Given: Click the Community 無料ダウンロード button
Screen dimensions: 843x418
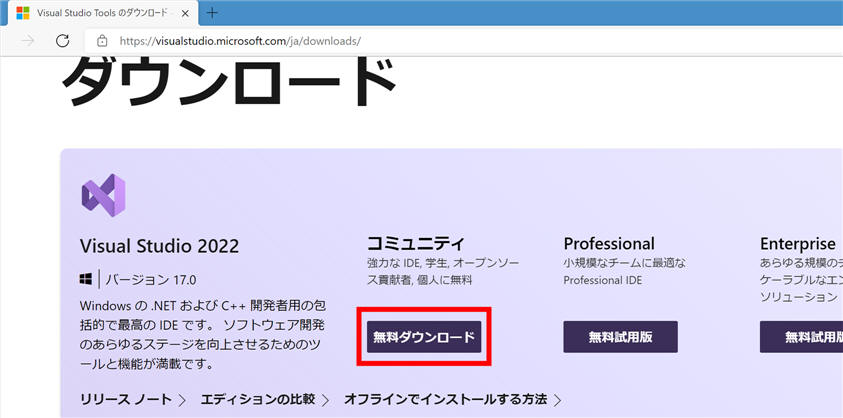Looking at the screenshot, I should (x=424, y=337).
